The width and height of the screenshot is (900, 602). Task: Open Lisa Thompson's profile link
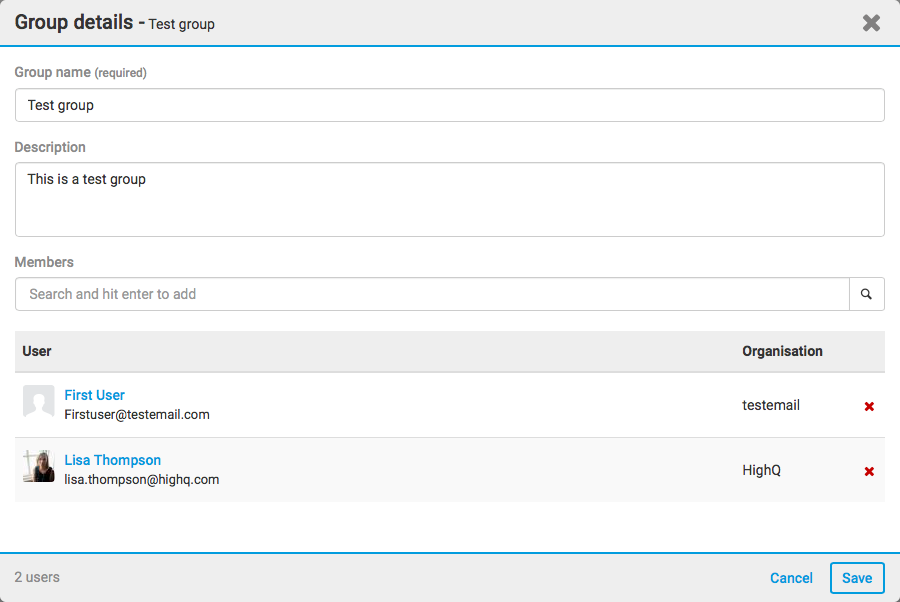click(x=112, y=460)
